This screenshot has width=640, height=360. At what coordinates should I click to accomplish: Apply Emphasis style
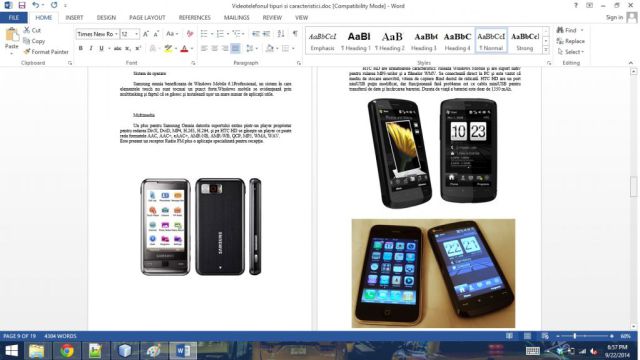tap(322, 40)
